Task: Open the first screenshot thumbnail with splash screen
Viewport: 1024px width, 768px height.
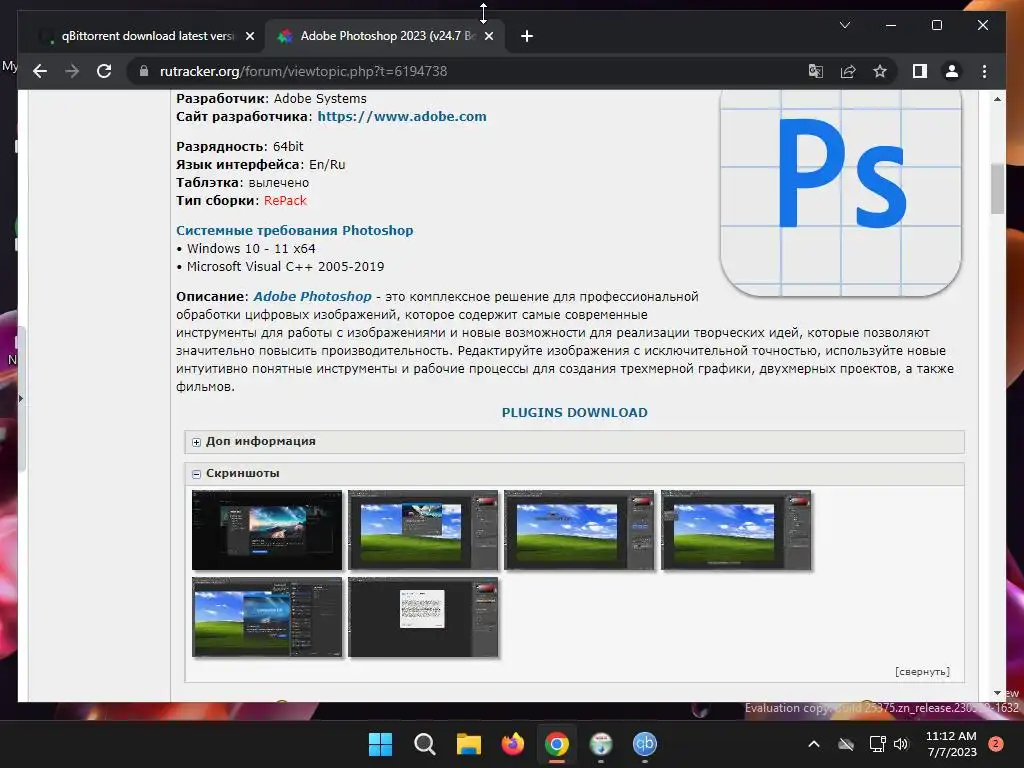Action: tap(266, 530)
